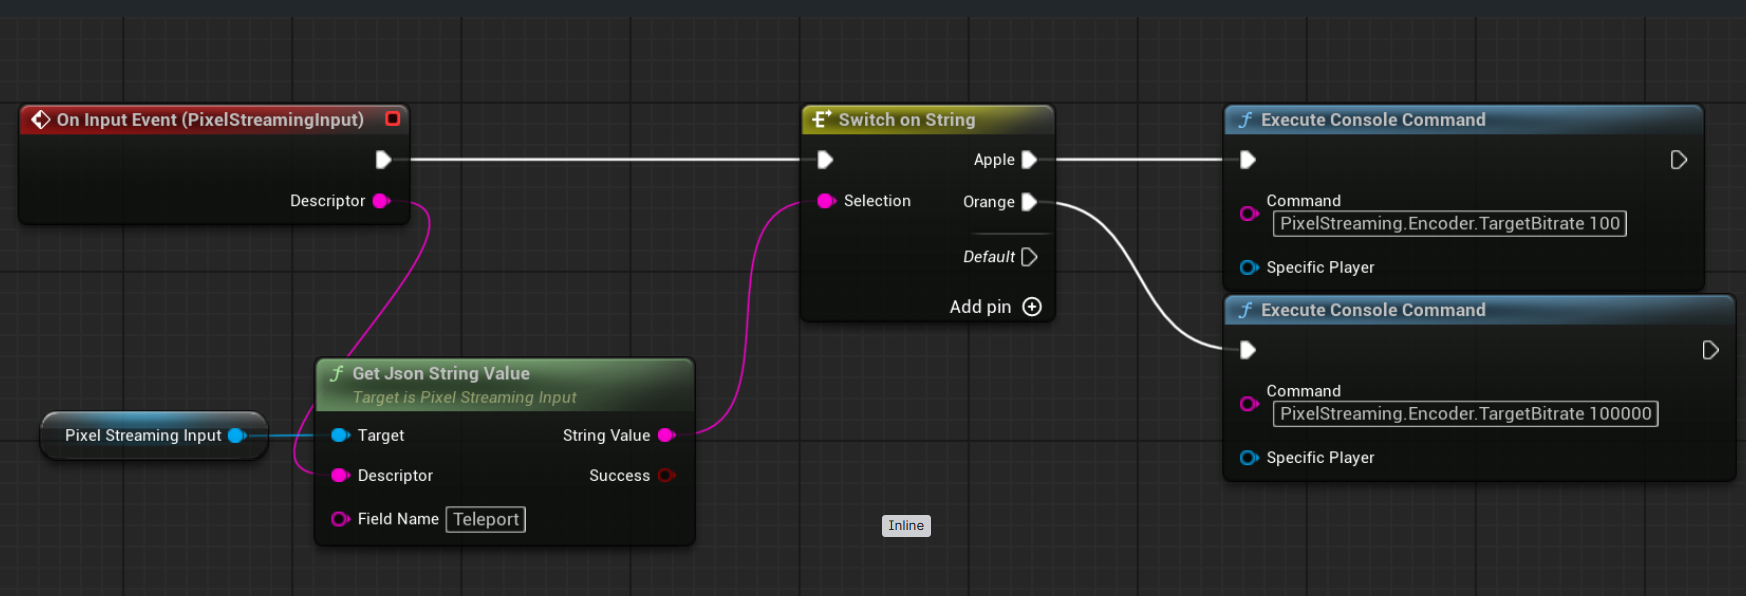Edit the TargetBitrate 100 command field
Viewport: 1746px width, 596px height.
pos(1449,224)
